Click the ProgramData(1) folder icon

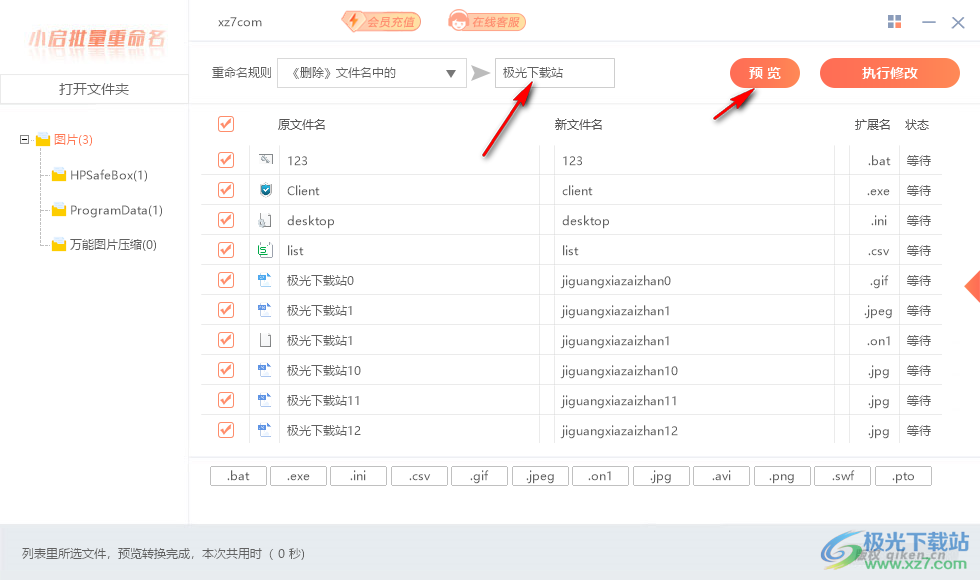[x=59, y=209]
